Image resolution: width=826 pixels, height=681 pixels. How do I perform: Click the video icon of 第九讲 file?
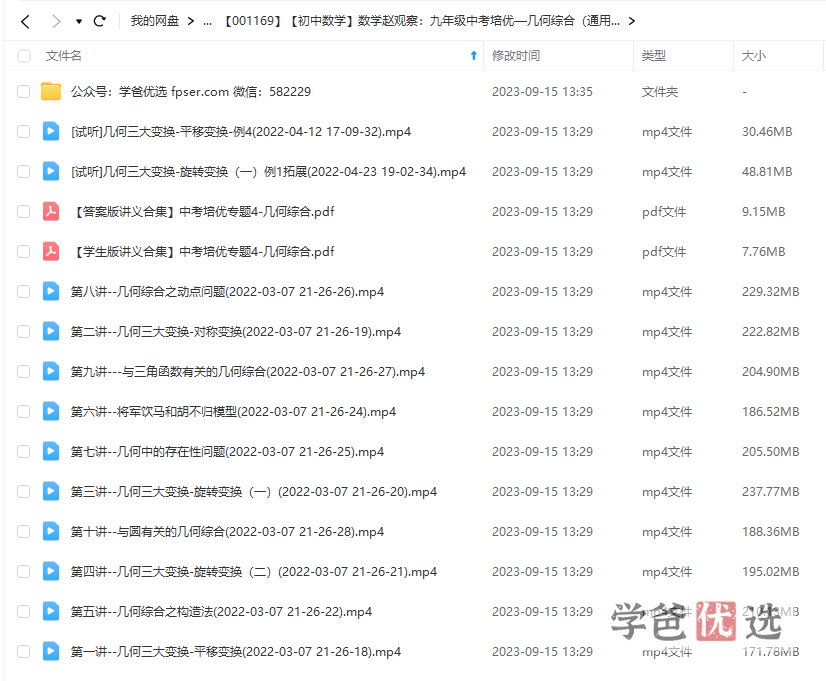click(x=51, y=371)
